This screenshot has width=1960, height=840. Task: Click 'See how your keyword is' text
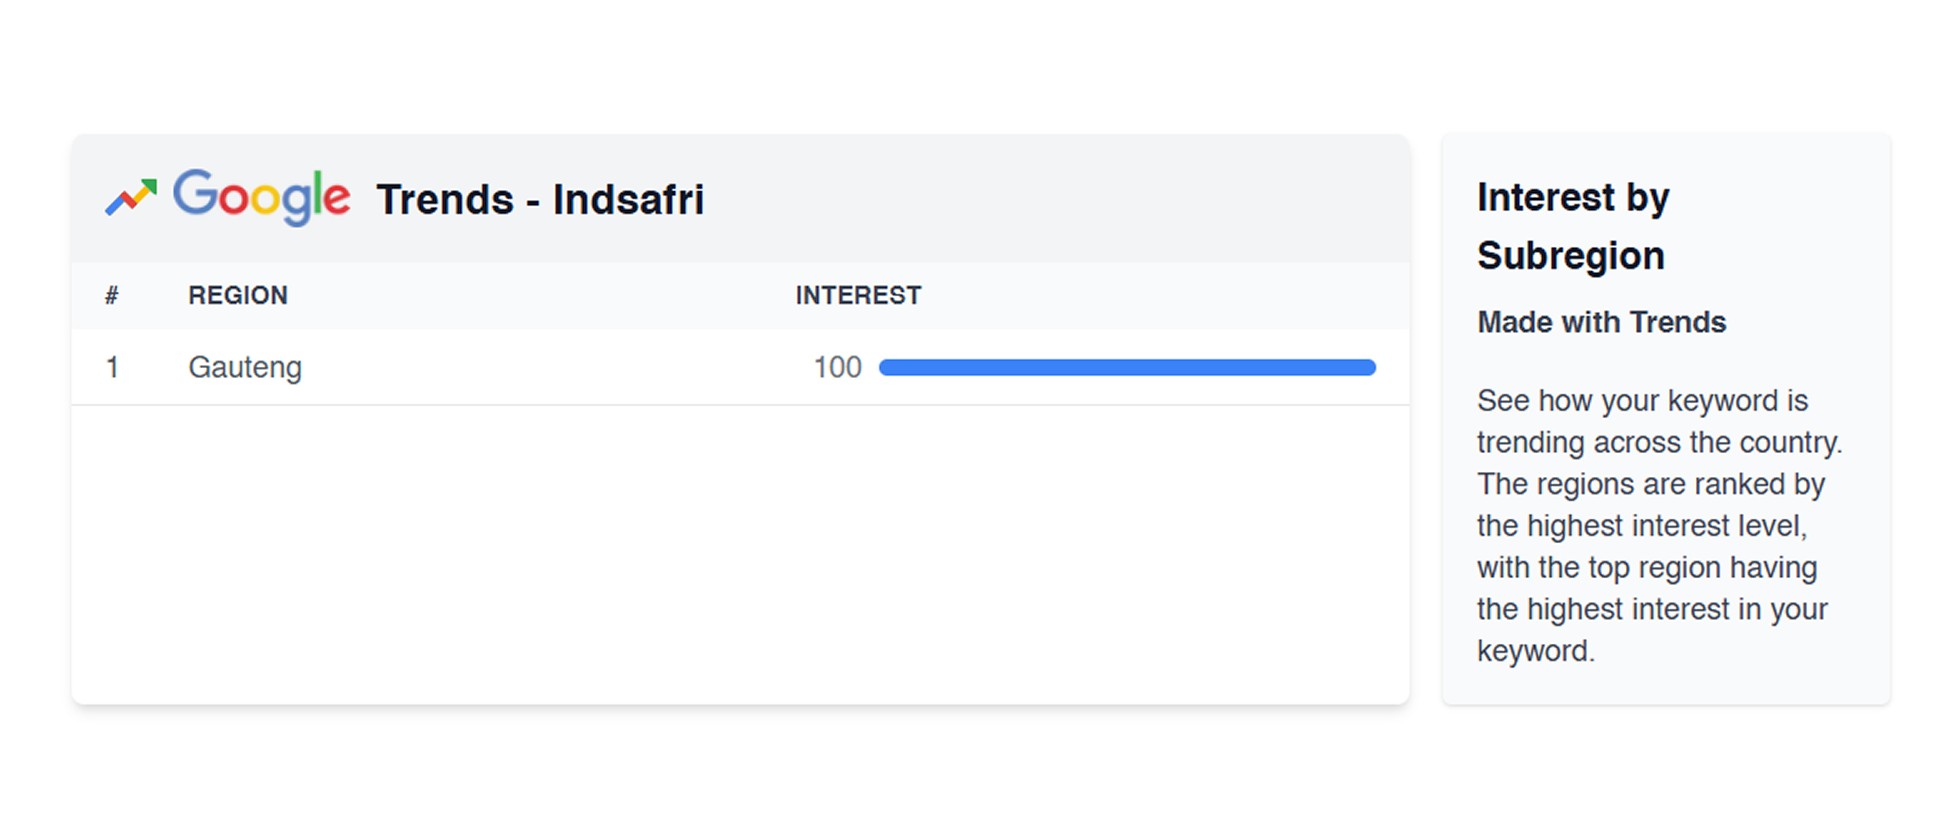1642,400
